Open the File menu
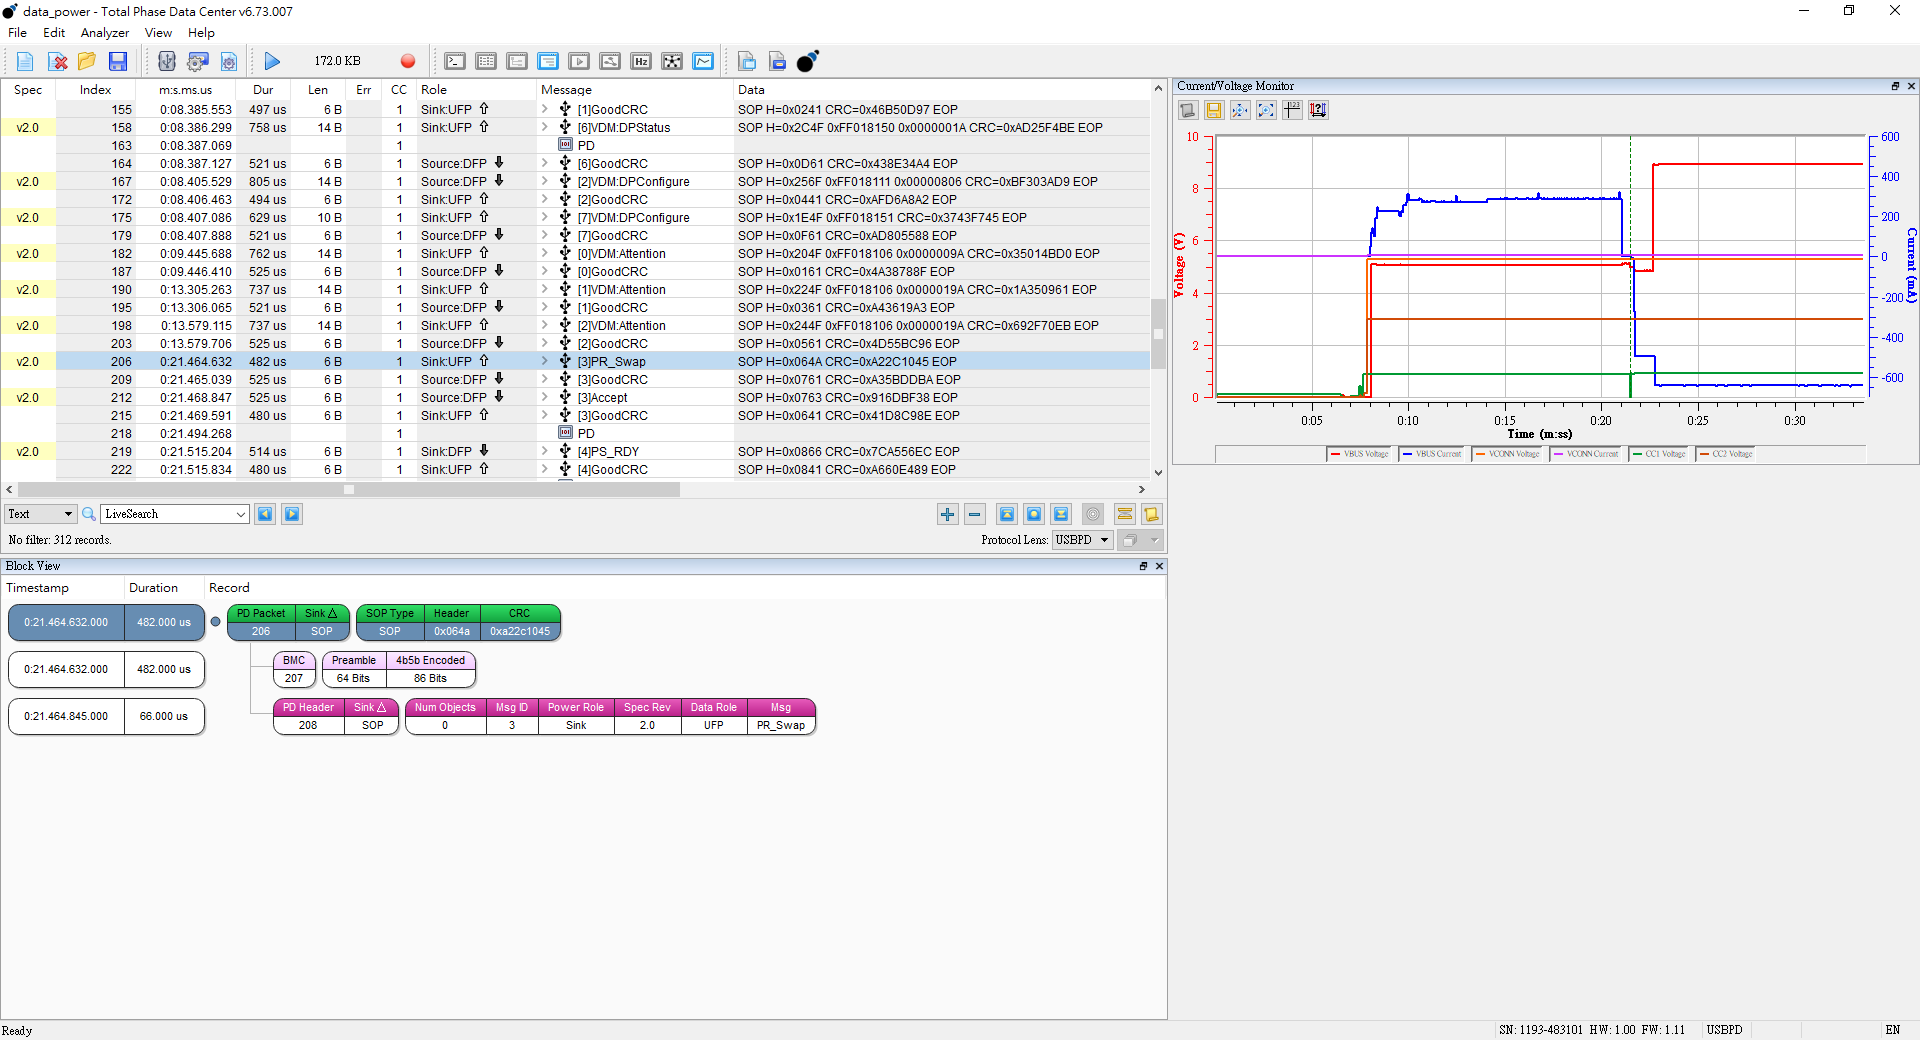The width and height of the screenshot is (1920, 1040). tap(17, 33)
